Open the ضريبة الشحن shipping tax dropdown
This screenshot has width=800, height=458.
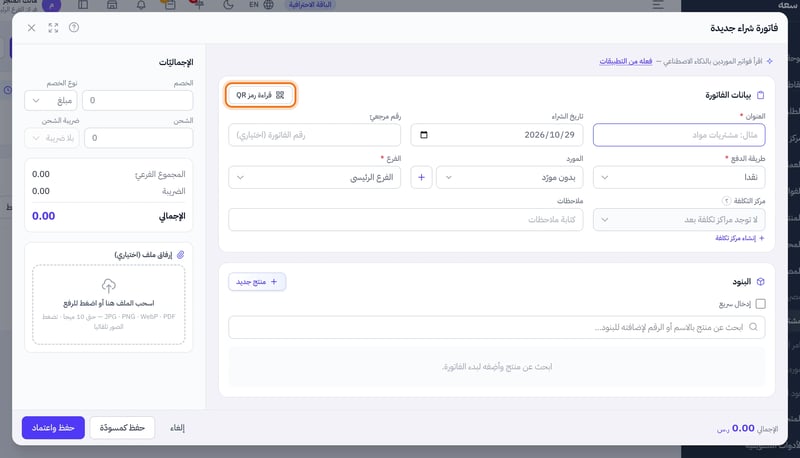(52, 138)
